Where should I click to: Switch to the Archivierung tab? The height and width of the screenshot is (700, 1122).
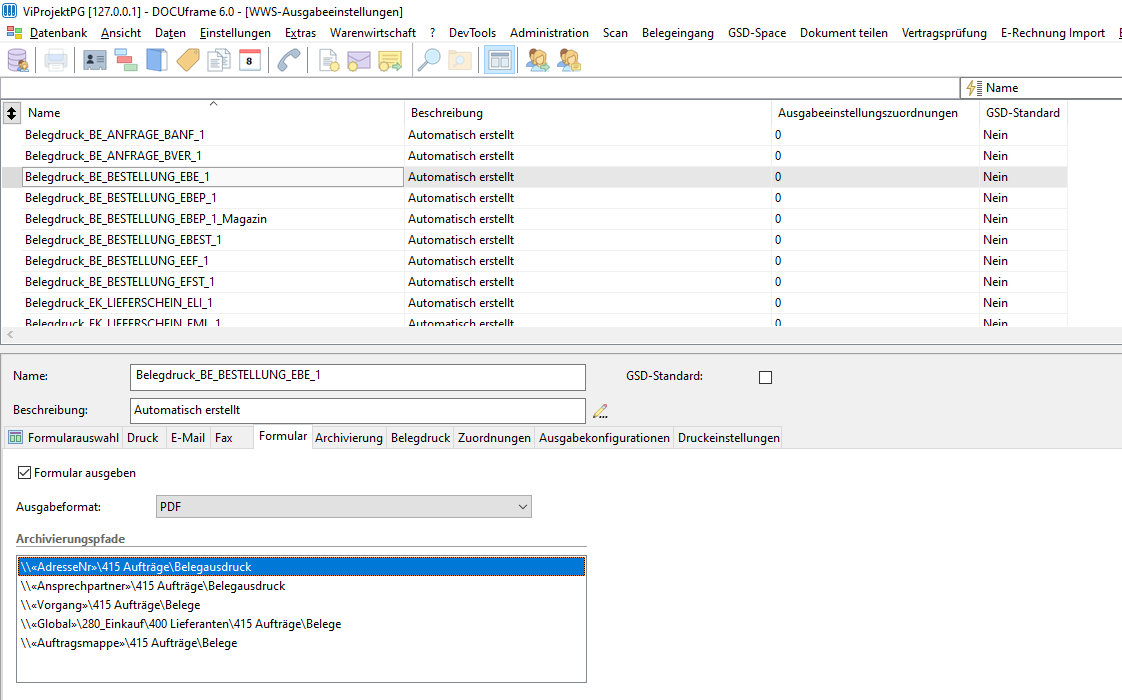tap(348, 437)
